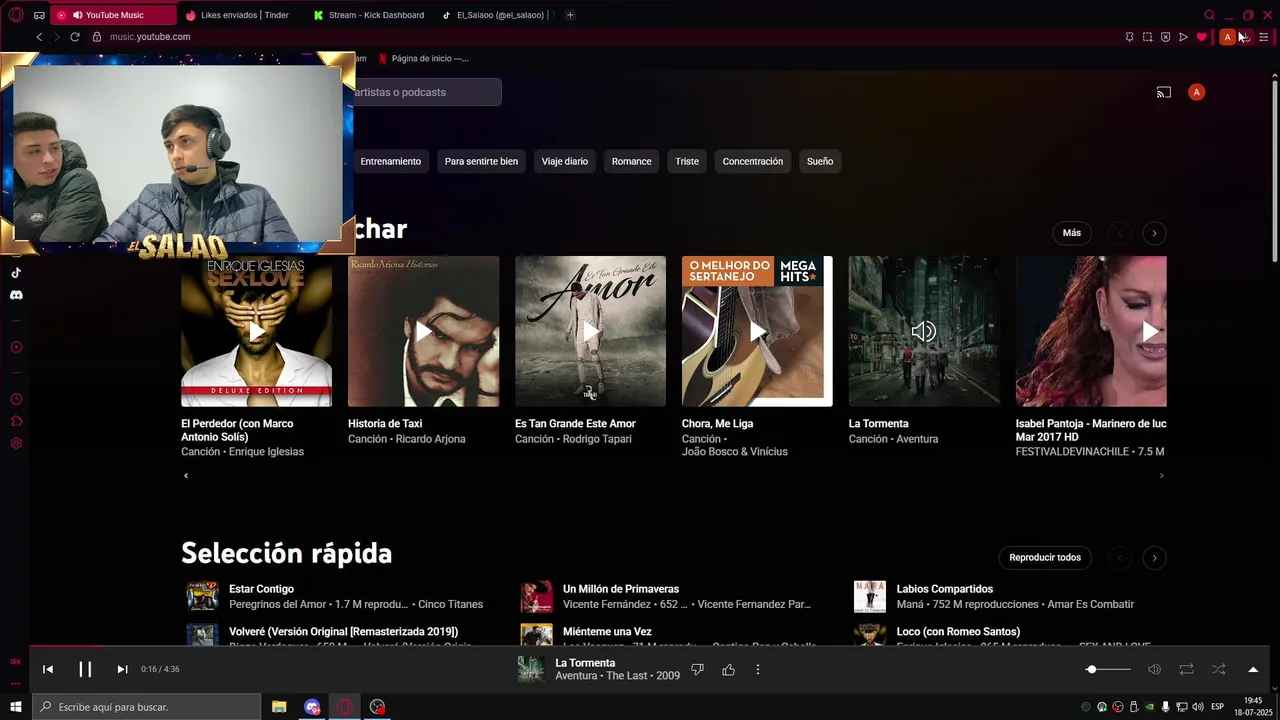Like La Tormenta with thumbs up
Screen dimensions: 1280x720
point(728,669)
